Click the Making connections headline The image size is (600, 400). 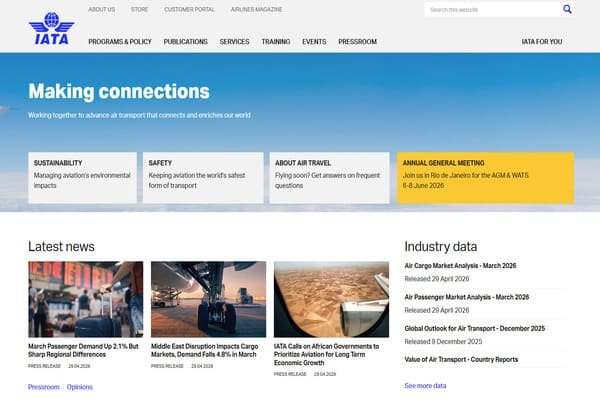(x=119, y=91)
